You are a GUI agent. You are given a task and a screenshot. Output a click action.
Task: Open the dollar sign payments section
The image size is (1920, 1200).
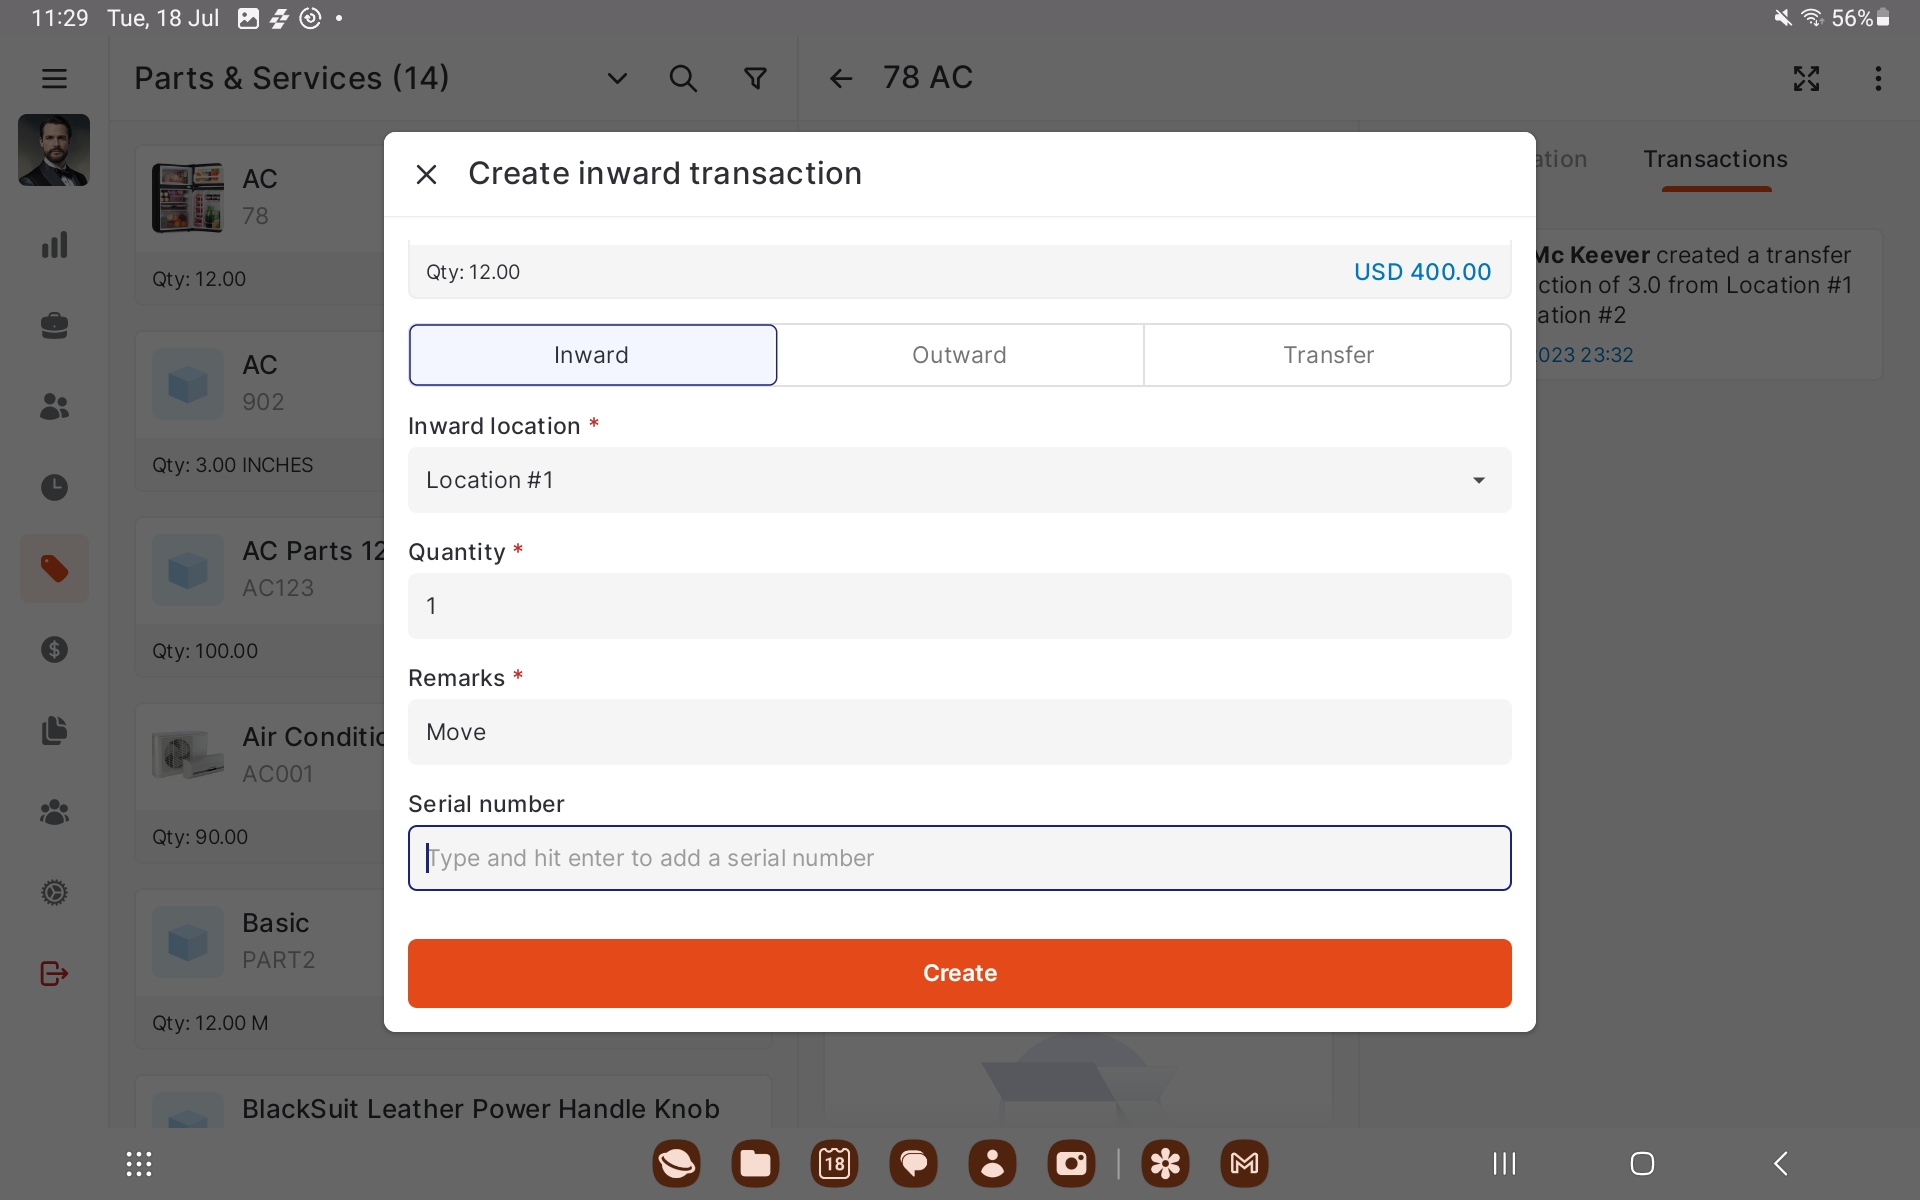(54, 650)
